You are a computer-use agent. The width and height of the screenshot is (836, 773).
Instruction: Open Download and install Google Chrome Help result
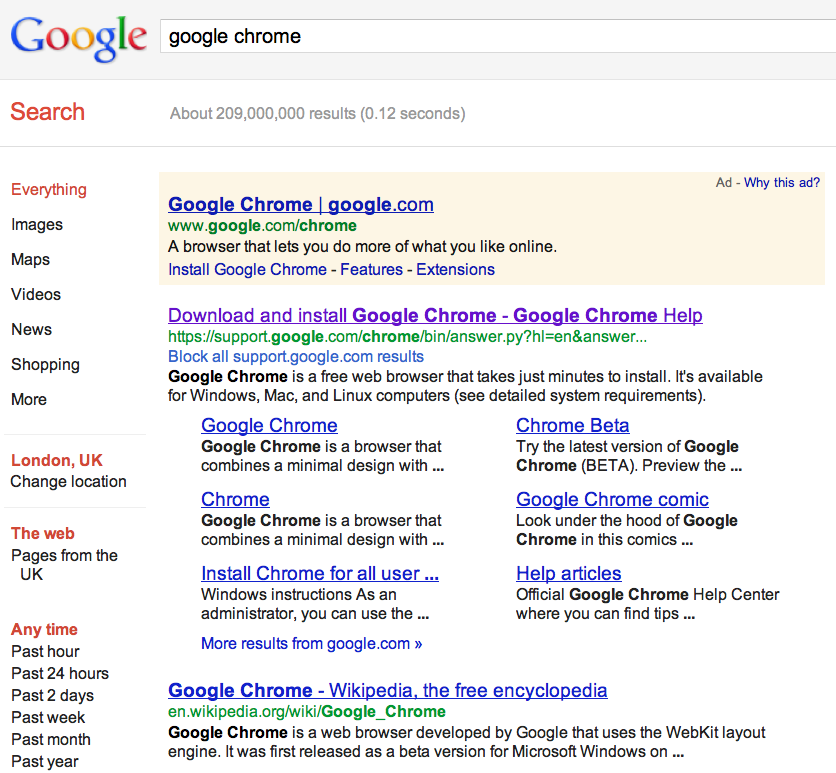(435, 316)
